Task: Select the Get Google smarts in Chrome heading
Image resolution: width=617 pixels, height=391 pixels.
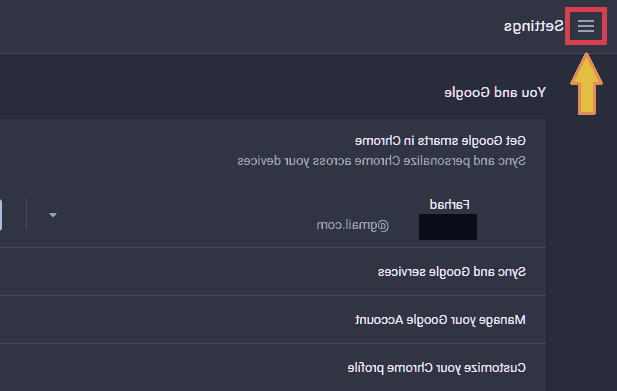Action: (x=440, y=141)
